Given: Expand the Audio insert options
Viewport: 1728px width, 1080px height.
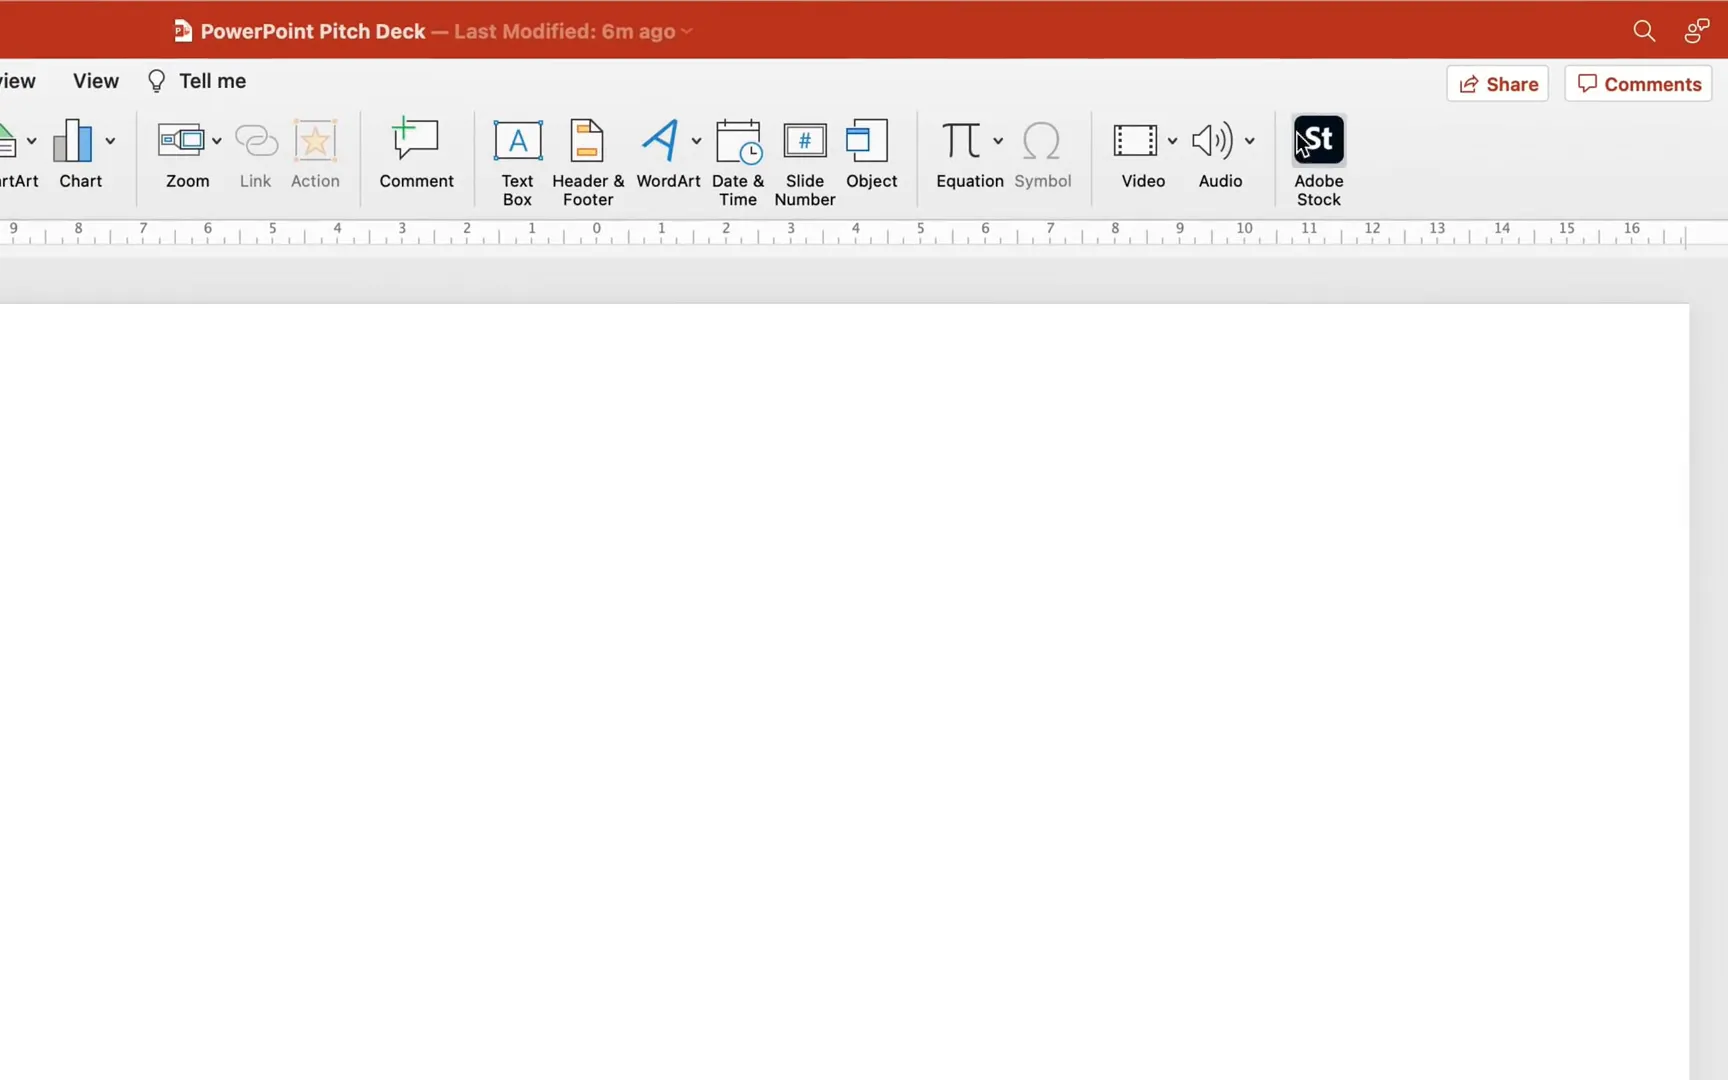Looking at the screenshot, I should point(1252,141).
